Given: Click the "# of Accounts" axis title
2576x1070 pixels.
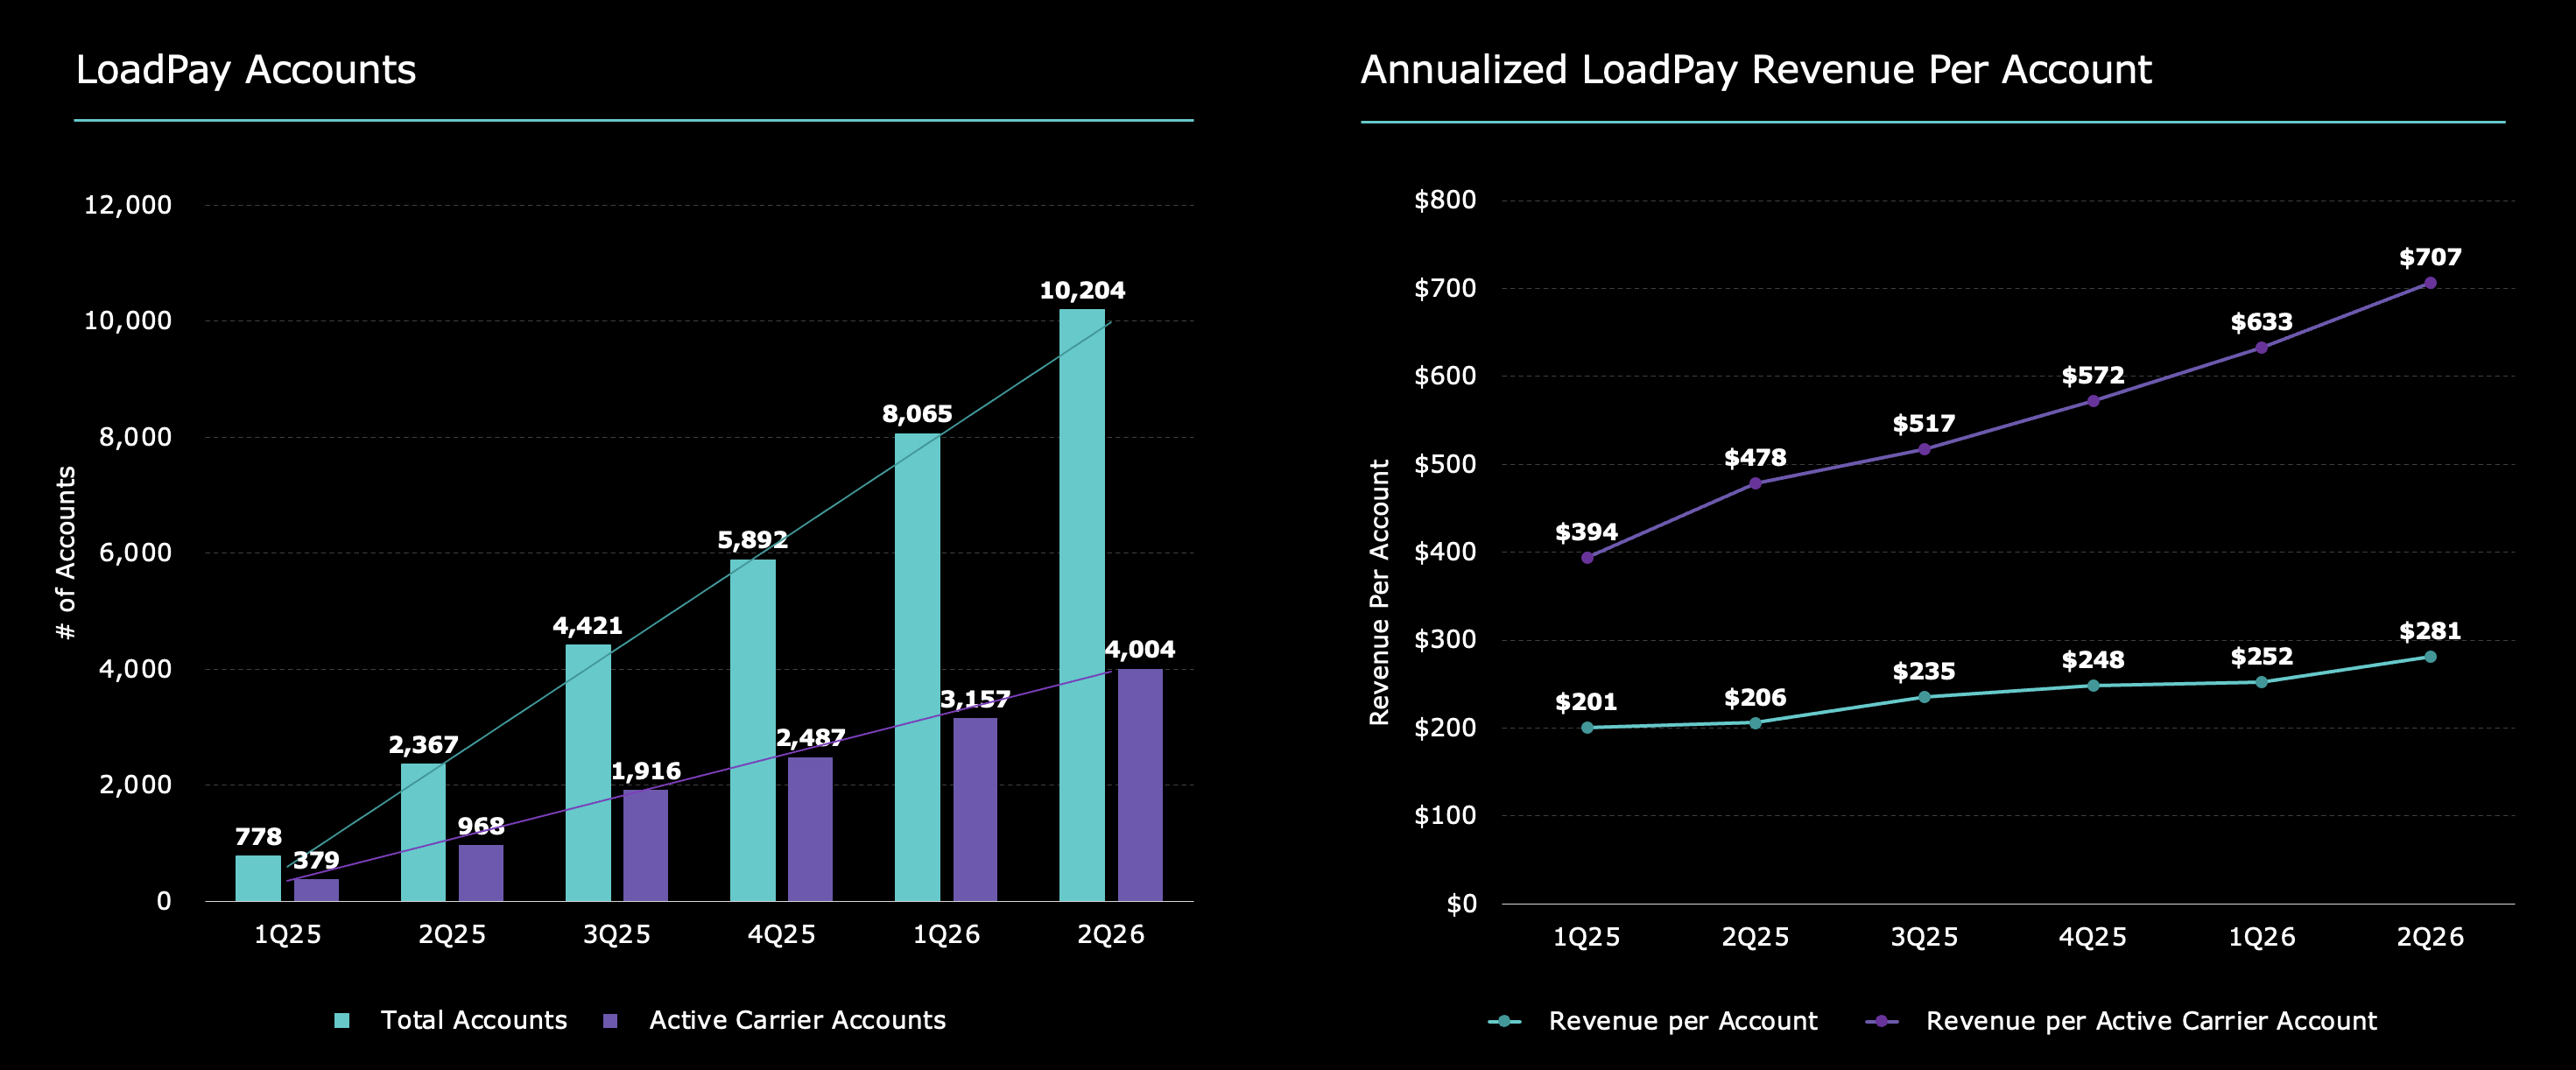Looking at the screenshot, I should click(x=66, y=553).
